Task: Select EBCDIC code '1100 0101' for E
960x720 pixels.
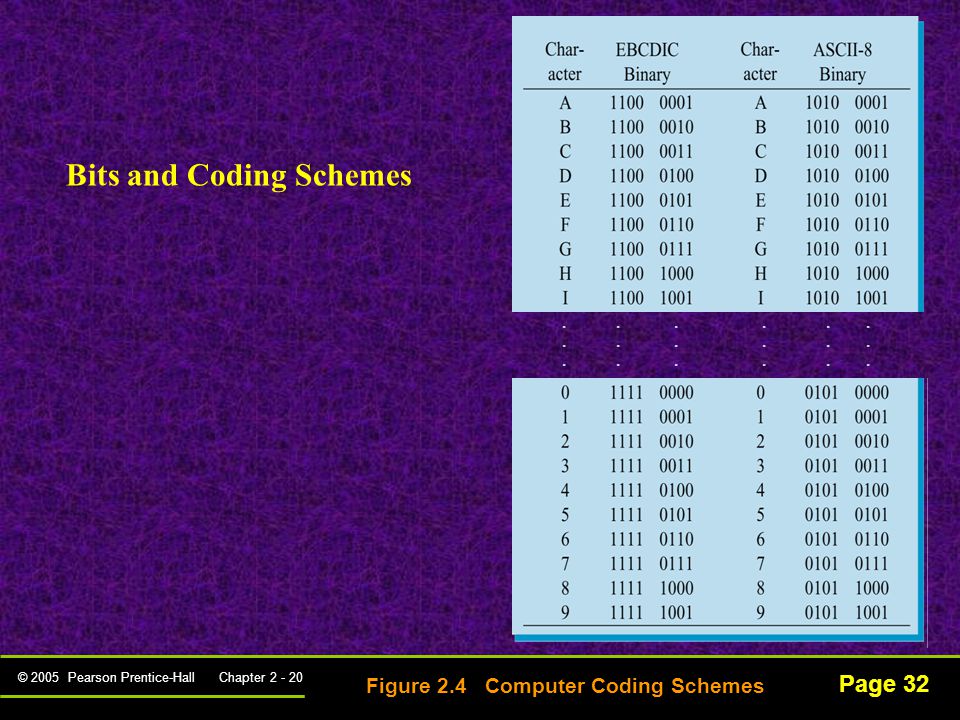Action: point(651,201)
